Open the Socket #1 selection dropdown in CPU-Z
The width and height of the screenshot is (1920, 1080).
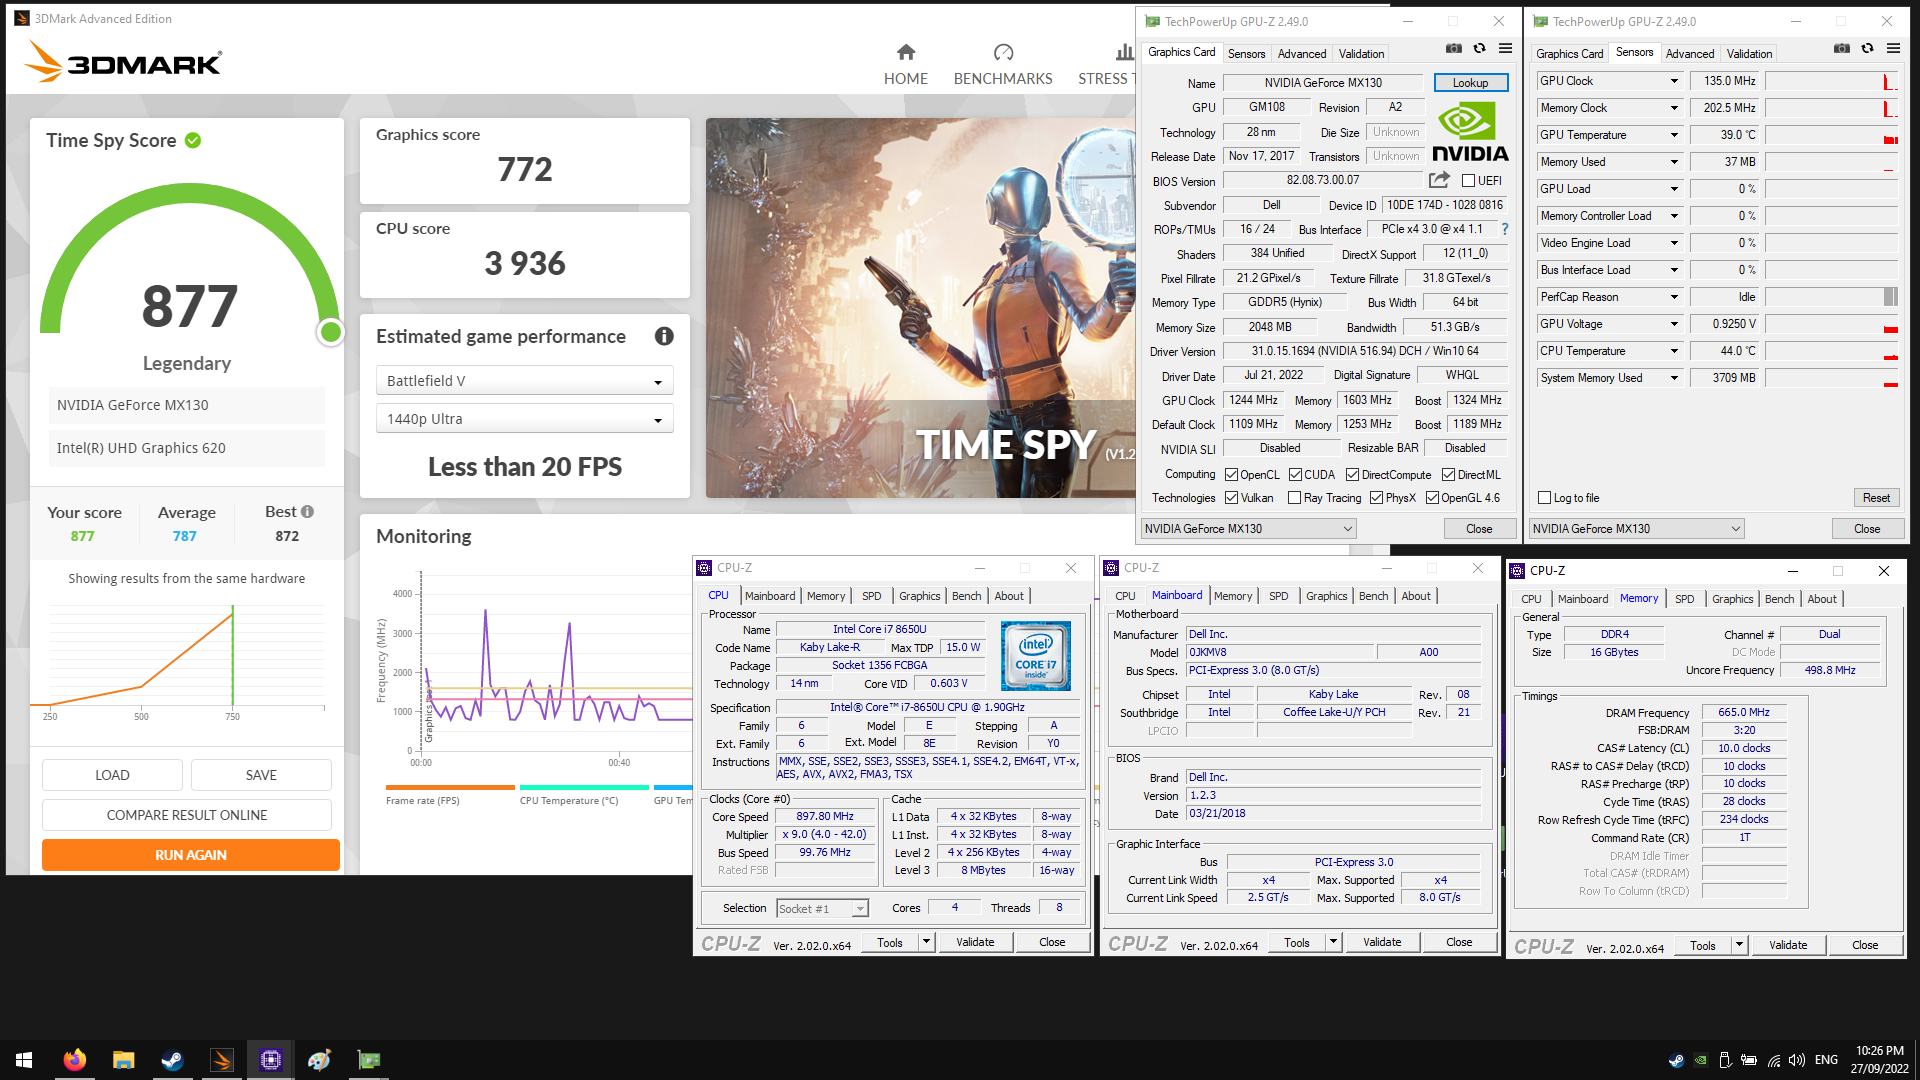[x=823, y=909]
